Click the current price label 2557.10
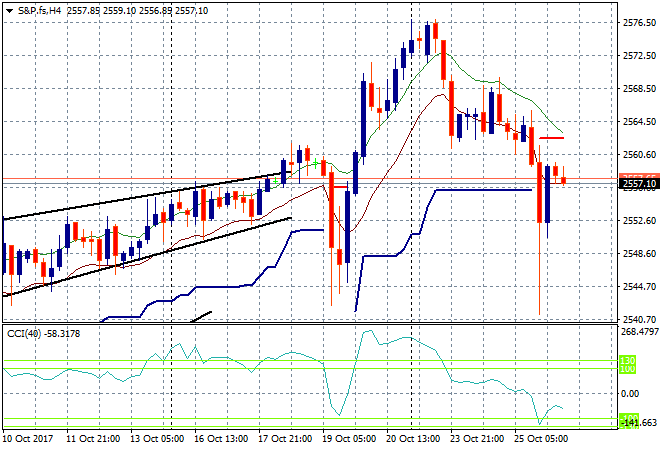 [639, 184]
